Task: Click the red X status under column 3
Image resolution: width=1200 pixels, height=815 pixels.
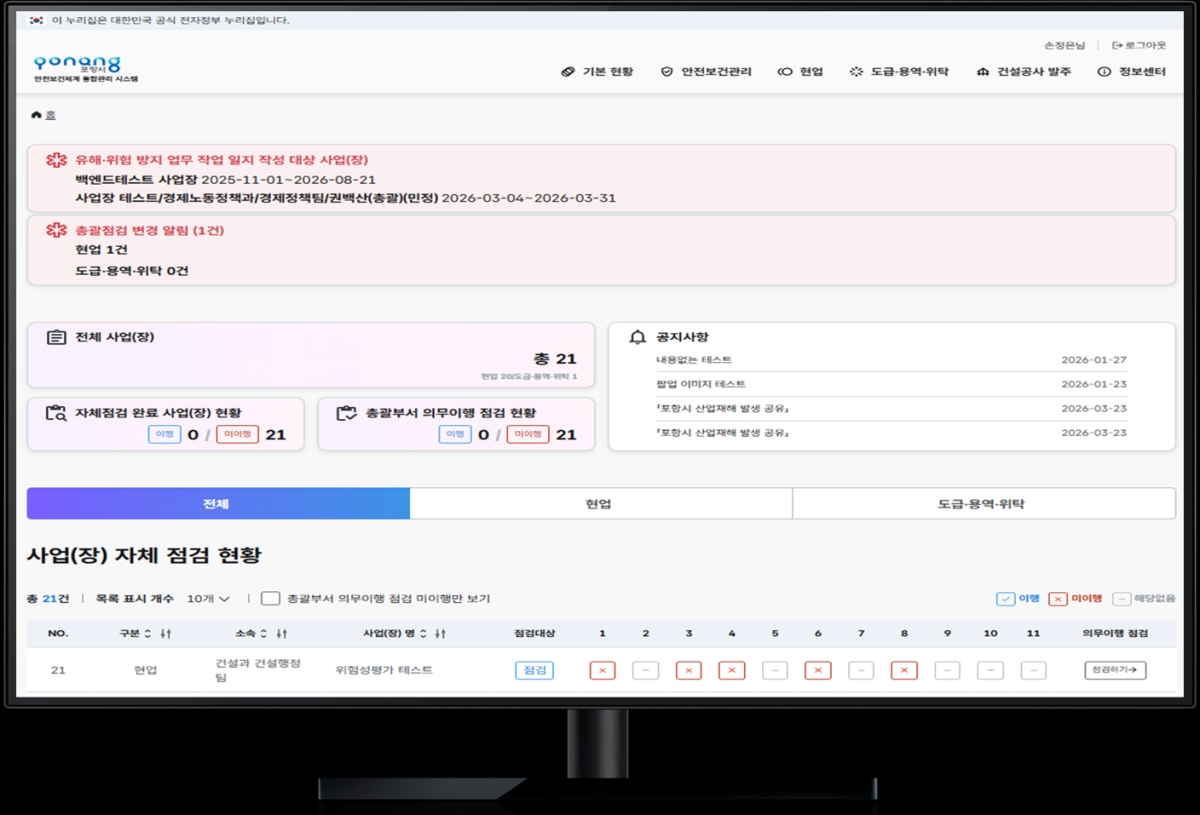Action: 689,671
